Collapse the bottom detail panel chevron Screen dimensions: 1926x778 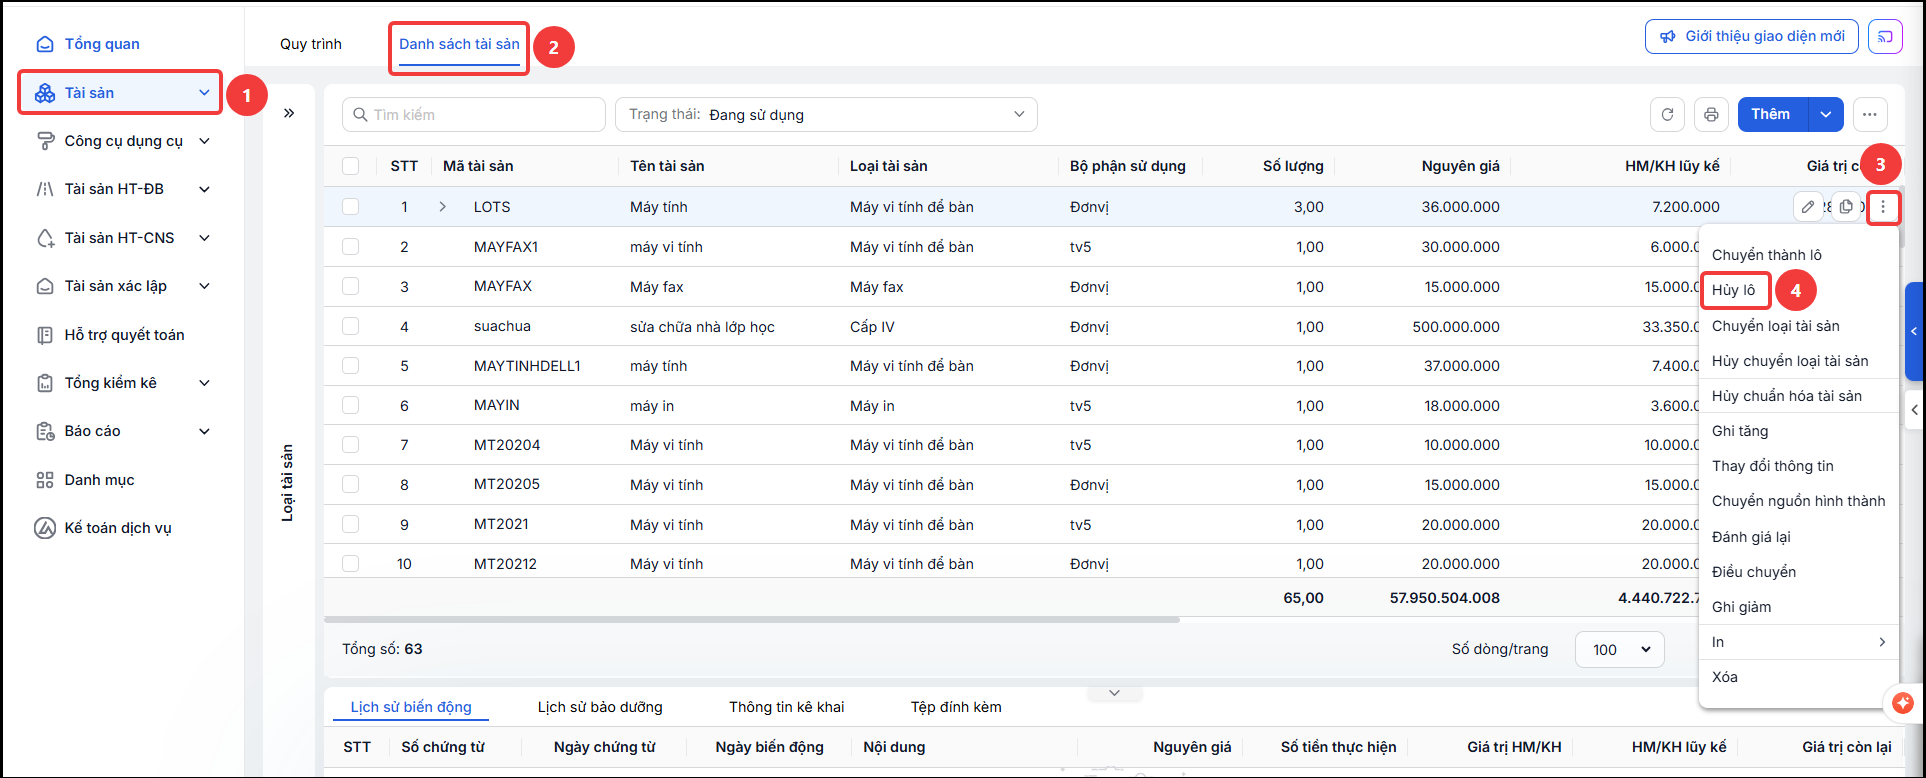(1114, 693)
